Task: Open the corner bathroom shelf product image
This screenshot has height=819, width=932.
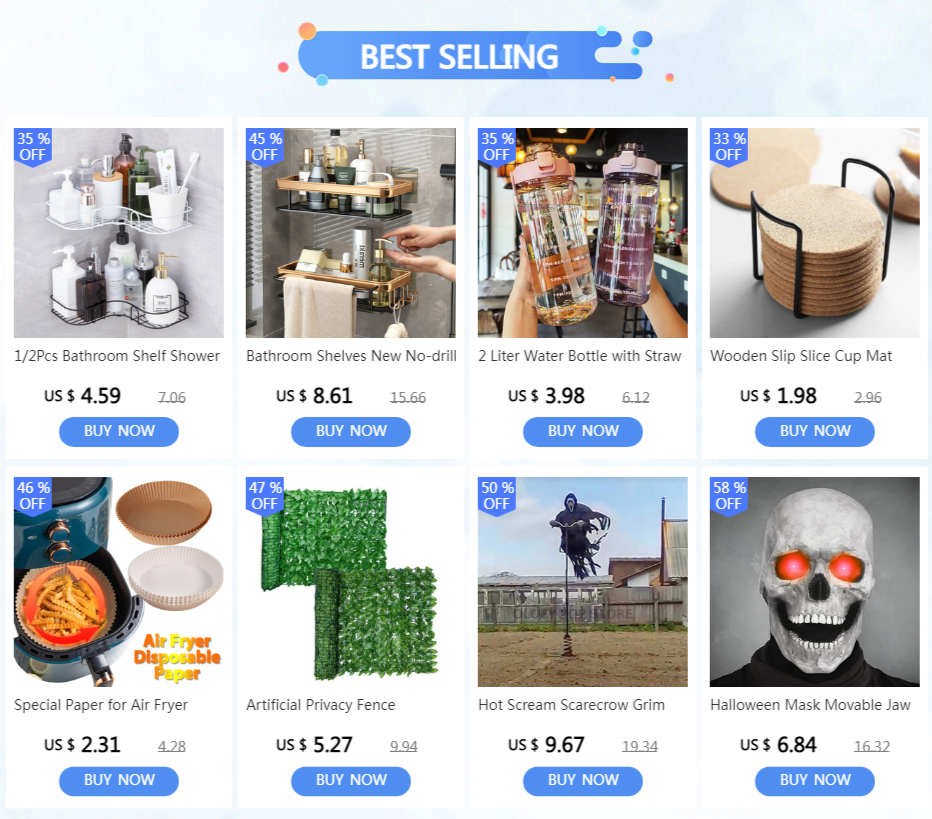Action: pyautogui.click(x=119, y=233)
